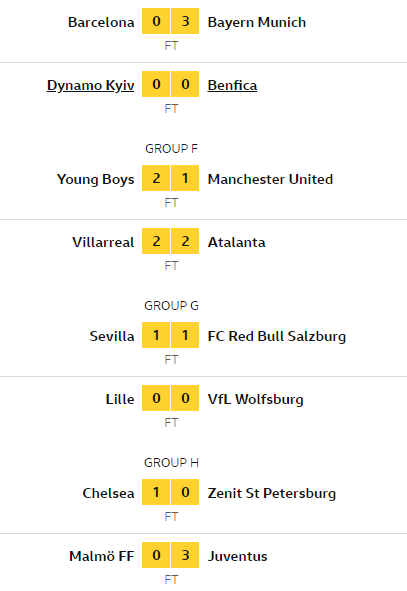Click VfL Wolfsburg team name

[x=256, y=399]
